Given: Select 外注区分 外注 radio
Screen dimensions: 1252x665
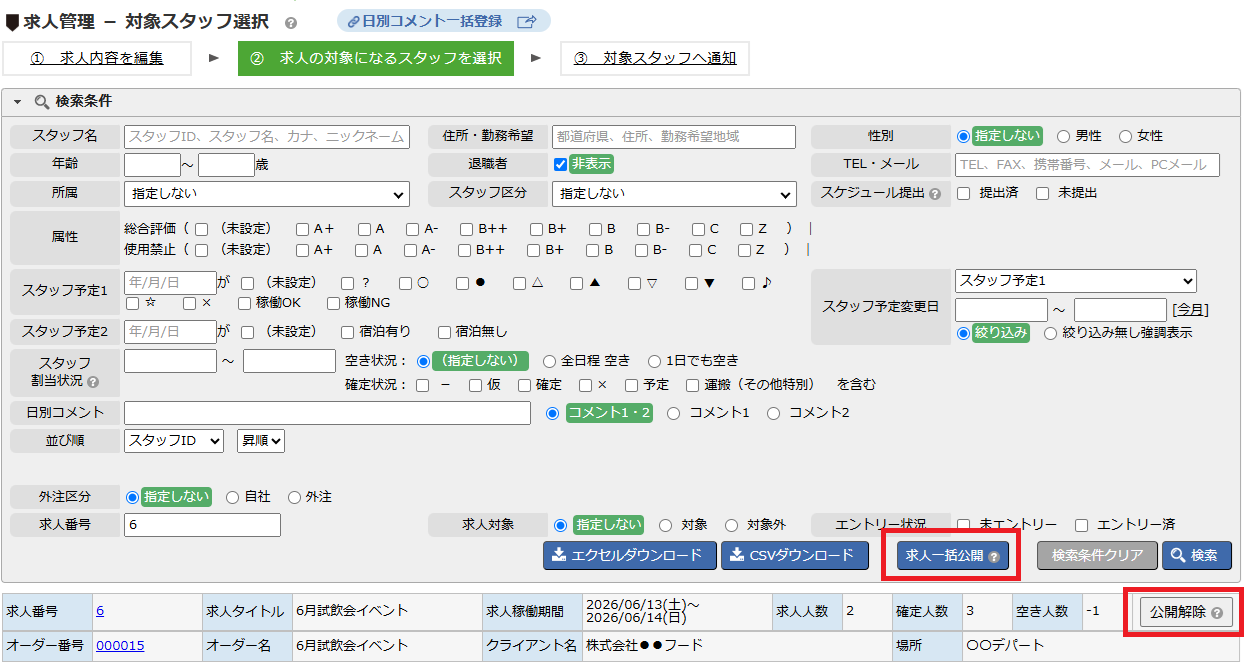Looking at the screenshot, I should coord(294,497).
